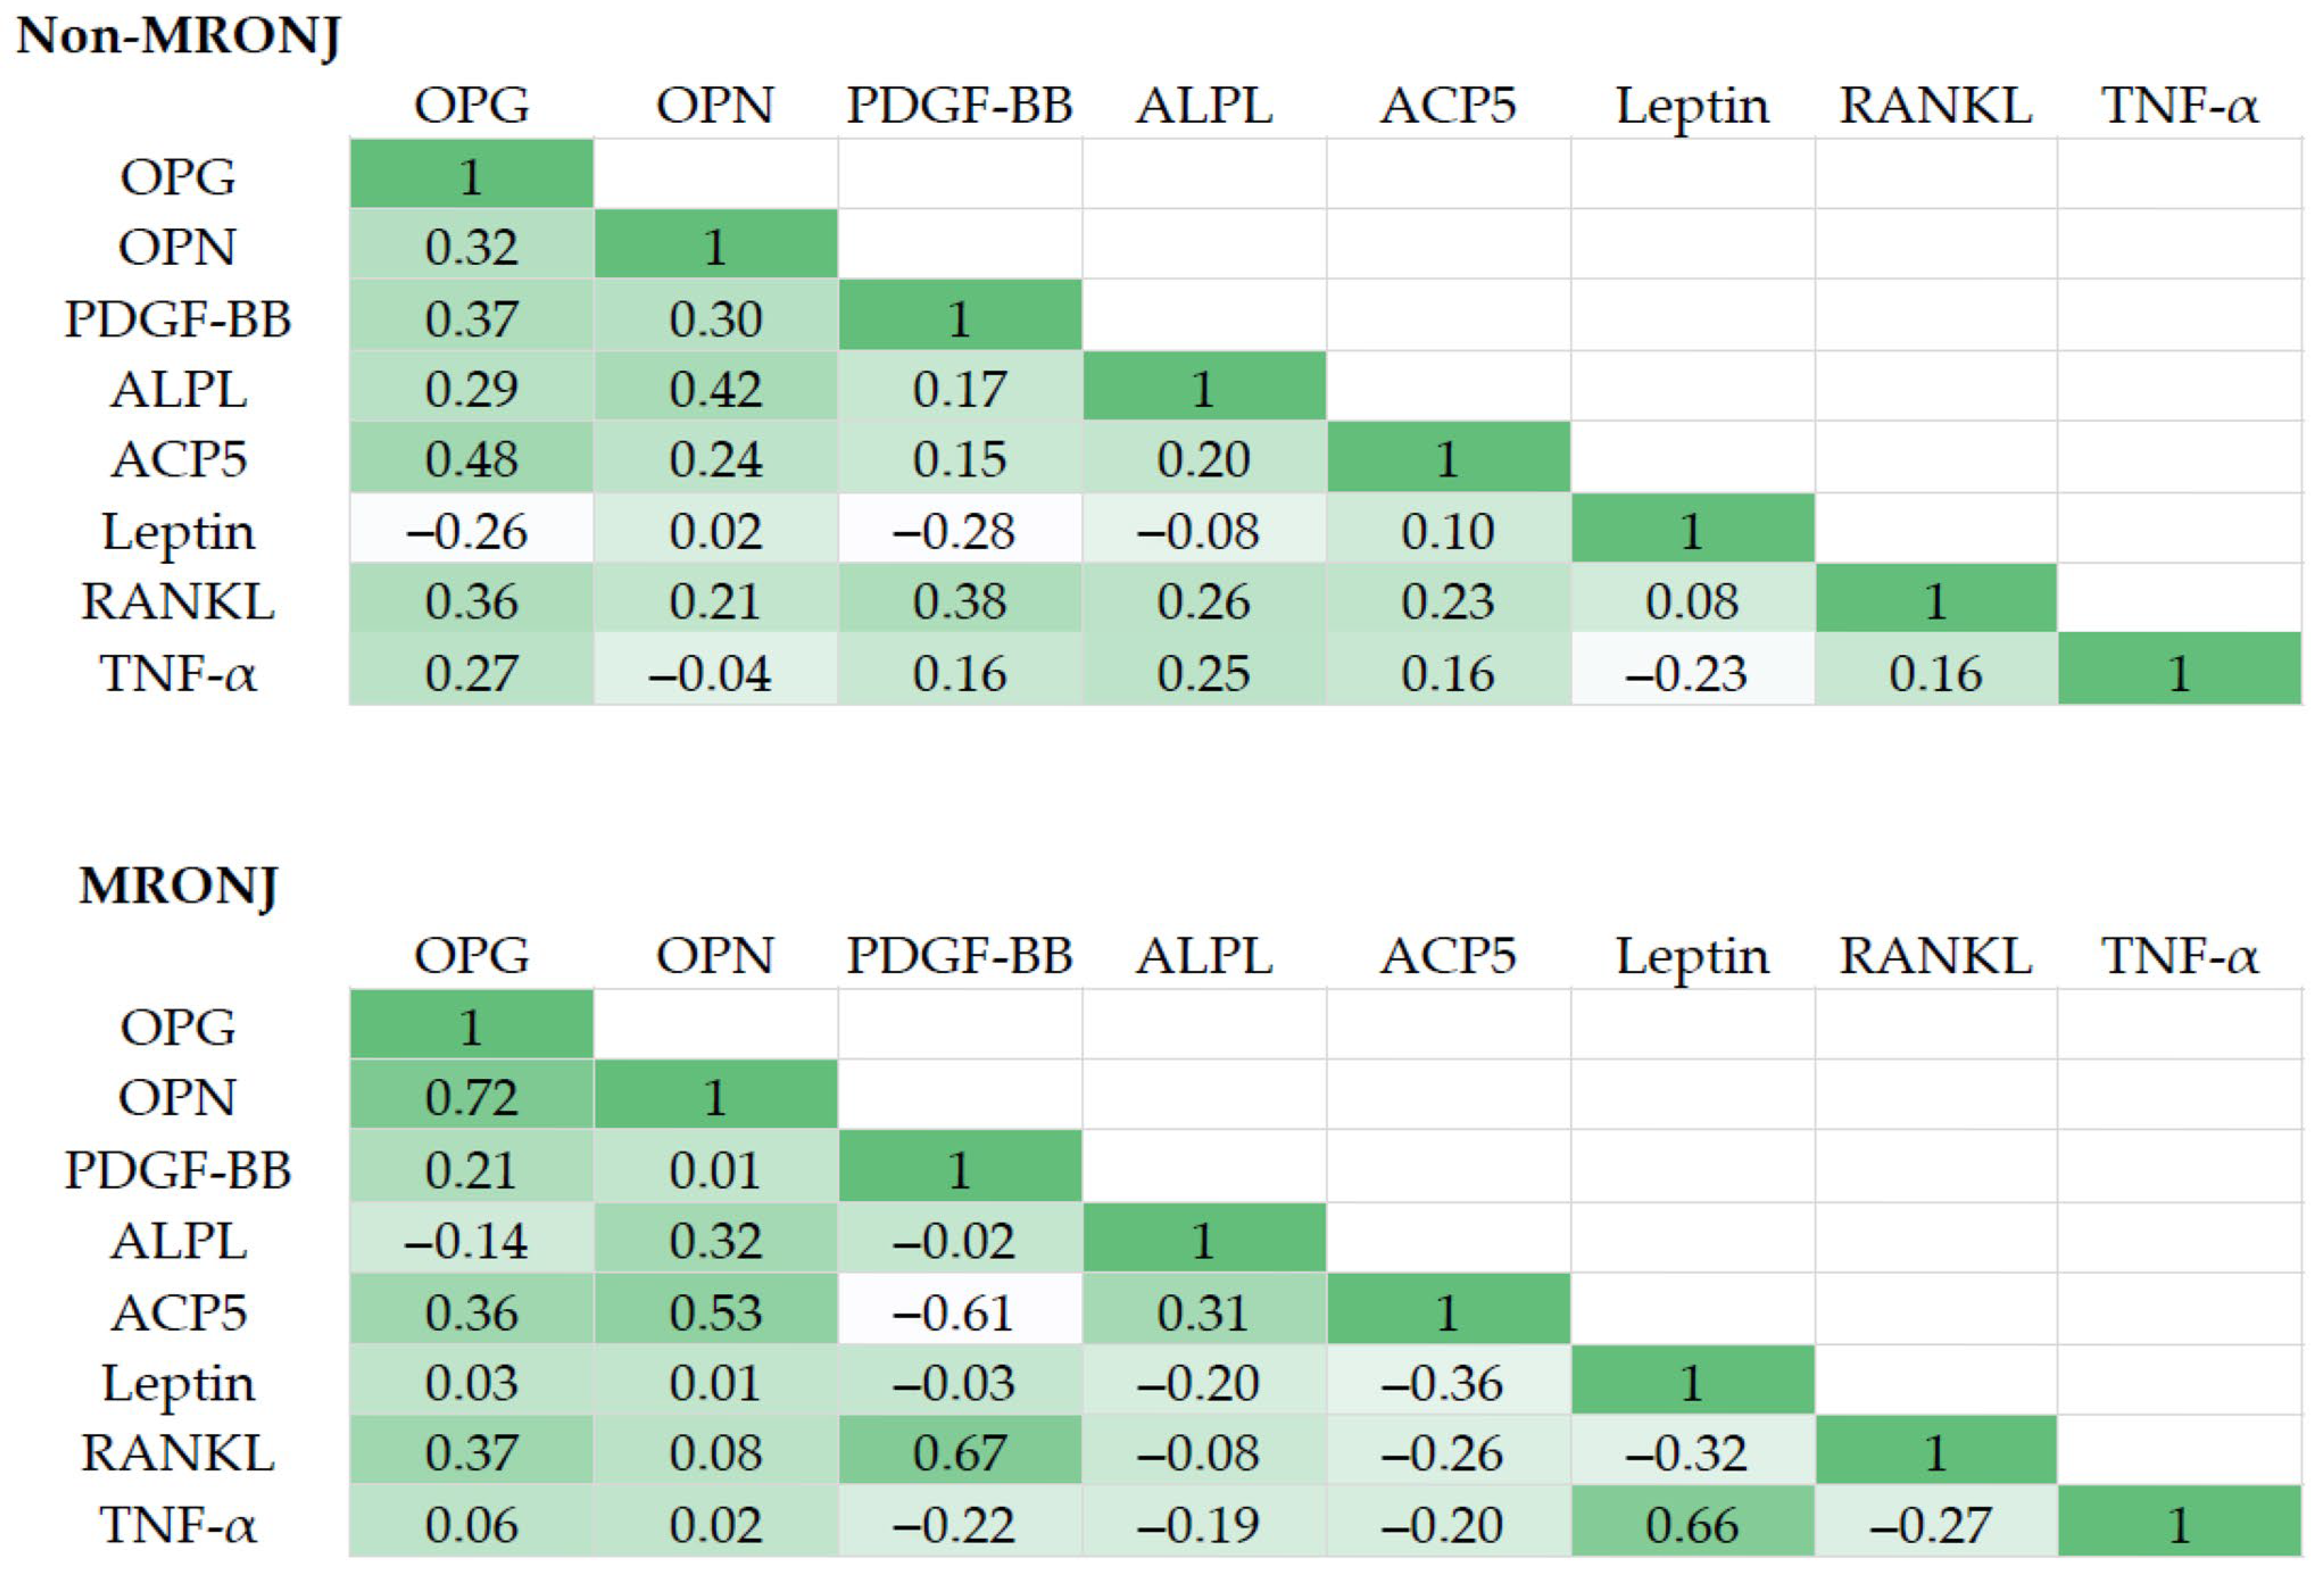Select the 0.66 cell under Leptin

[x=1692, y=1525]
